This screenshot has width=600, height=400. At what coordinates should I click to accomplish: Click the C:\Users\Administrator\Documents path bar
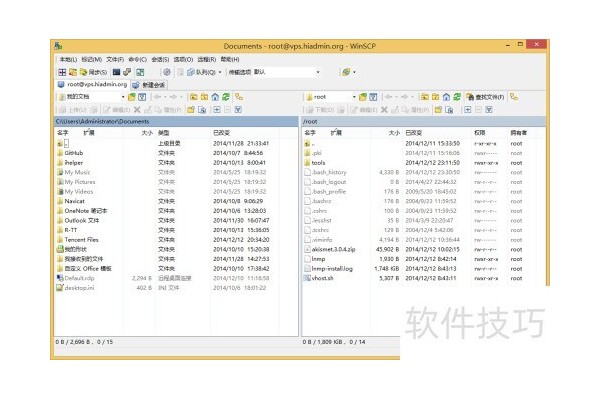[176, 121]
